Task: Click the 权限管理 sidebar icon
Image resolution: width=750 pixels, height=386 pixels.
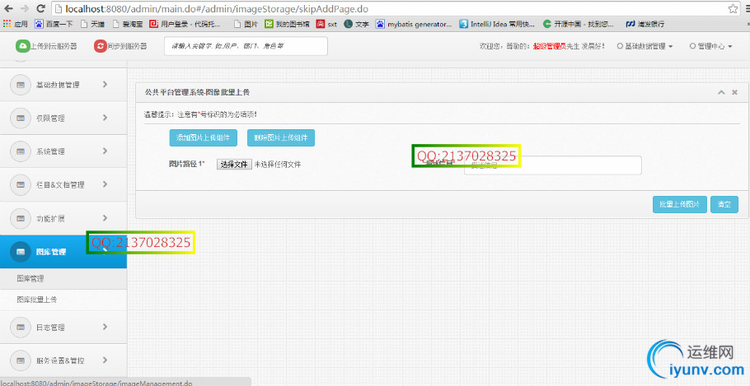Action: pos(21,118)
